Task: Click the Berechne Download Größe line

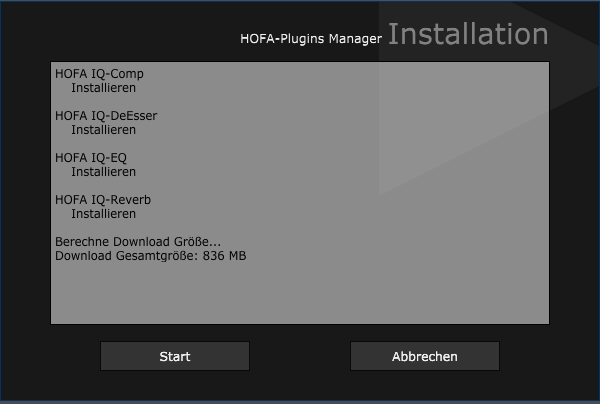Action: [x=138, y=242]
